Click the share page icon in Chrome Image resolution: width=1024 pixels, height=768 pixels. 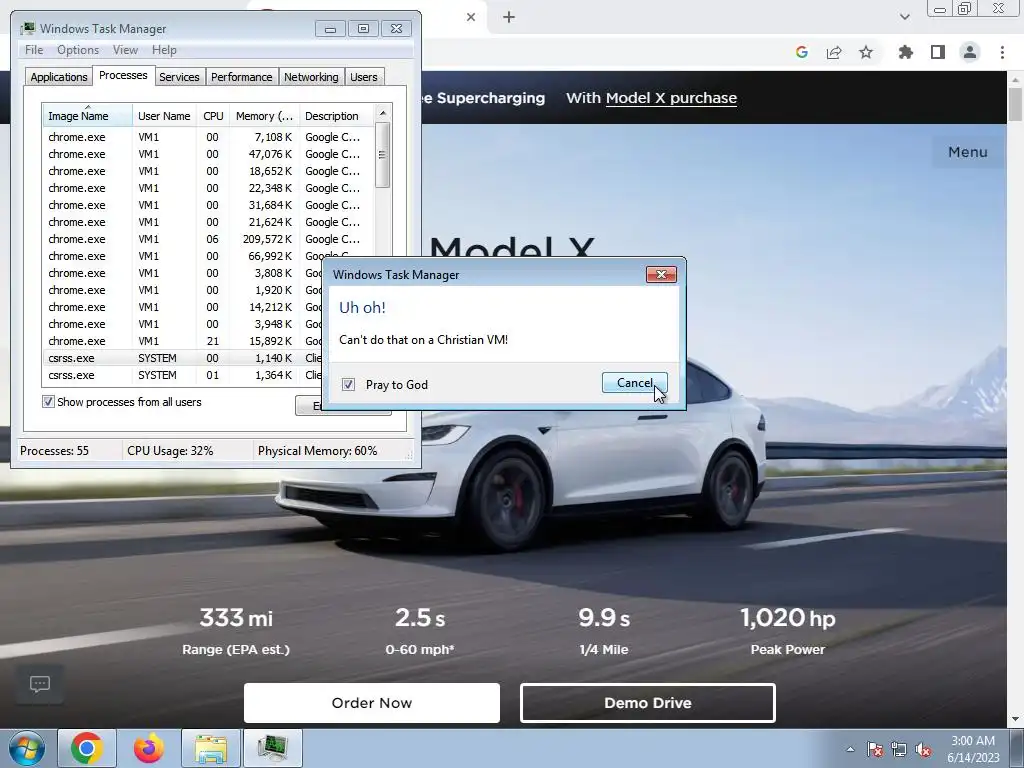coord(834,52)
